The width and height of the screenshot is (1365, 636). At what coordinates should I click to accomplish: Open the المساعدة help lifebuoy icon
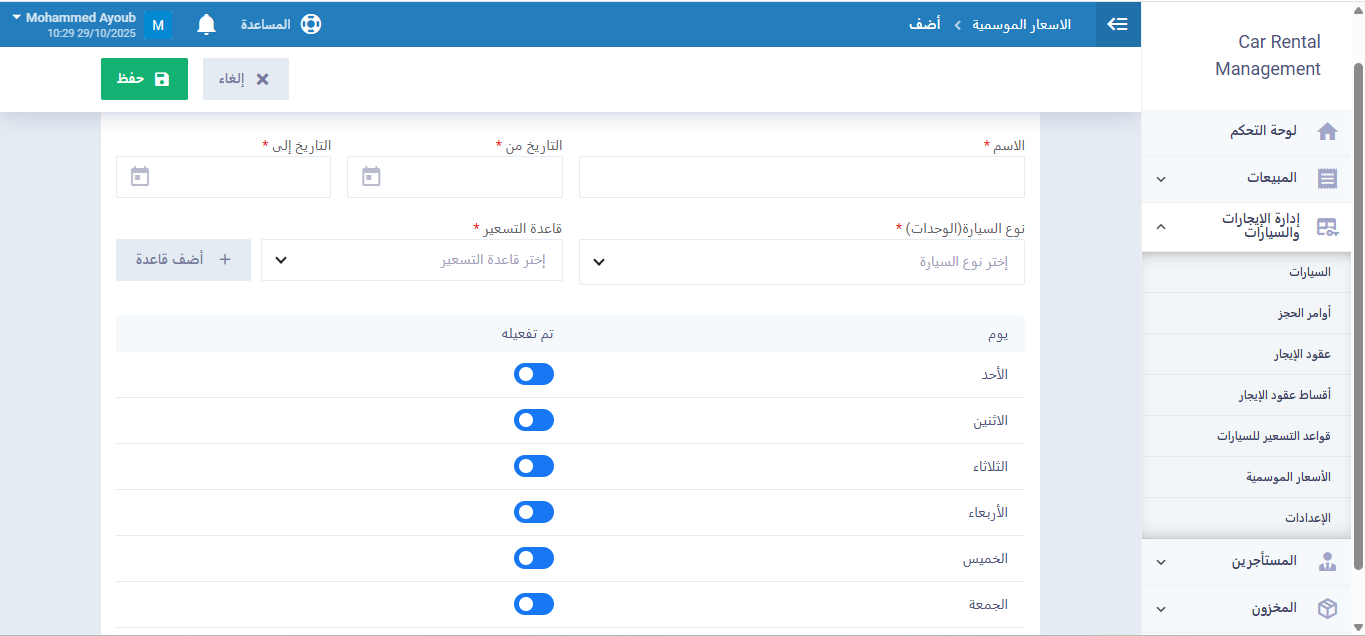310,24
